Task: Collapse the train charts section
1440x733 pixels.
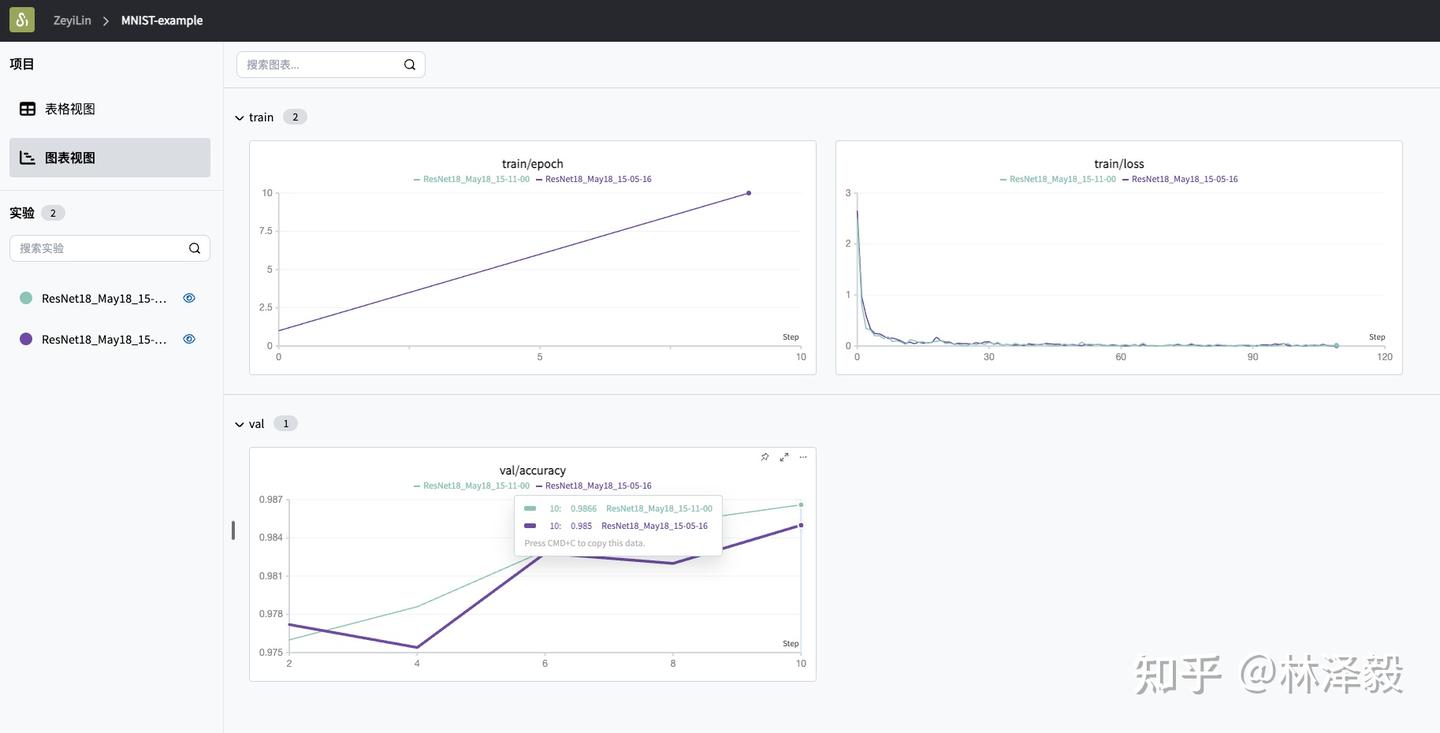Action: [237, 115]
